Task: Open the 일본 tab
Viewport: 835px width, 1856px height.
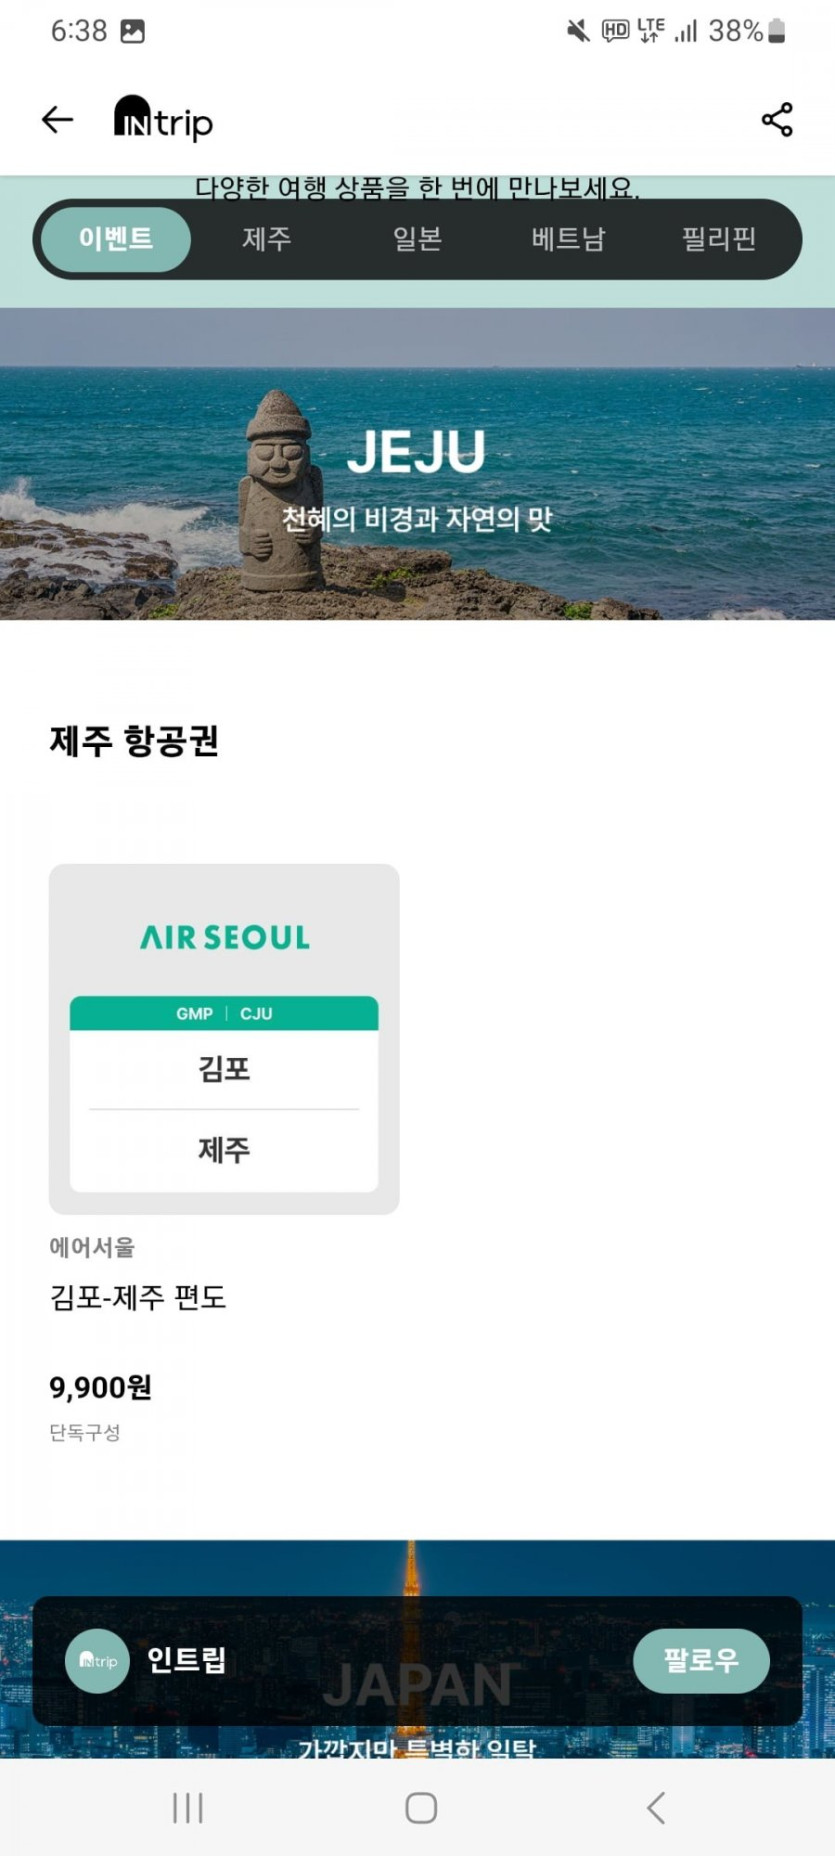Action: (x=417, y=239)
